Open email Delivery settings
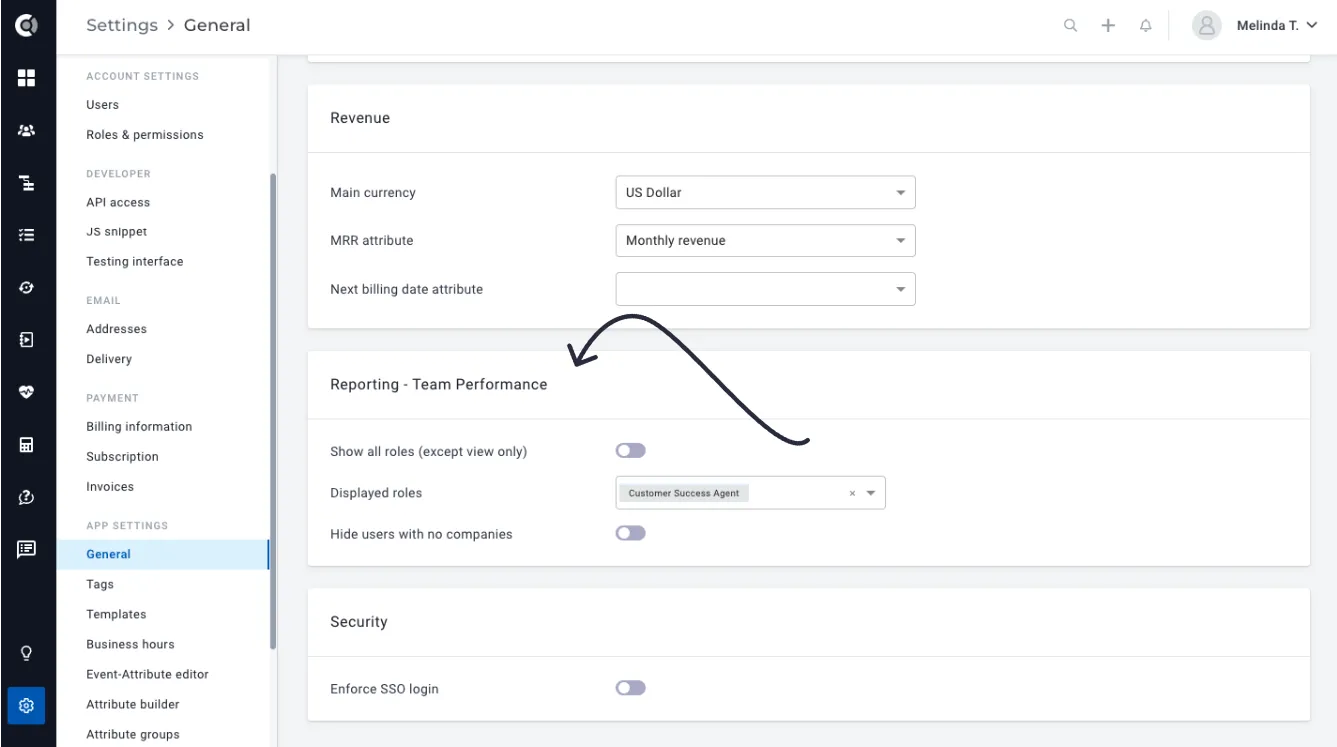The image size is (1337, 747). [109, 358]
